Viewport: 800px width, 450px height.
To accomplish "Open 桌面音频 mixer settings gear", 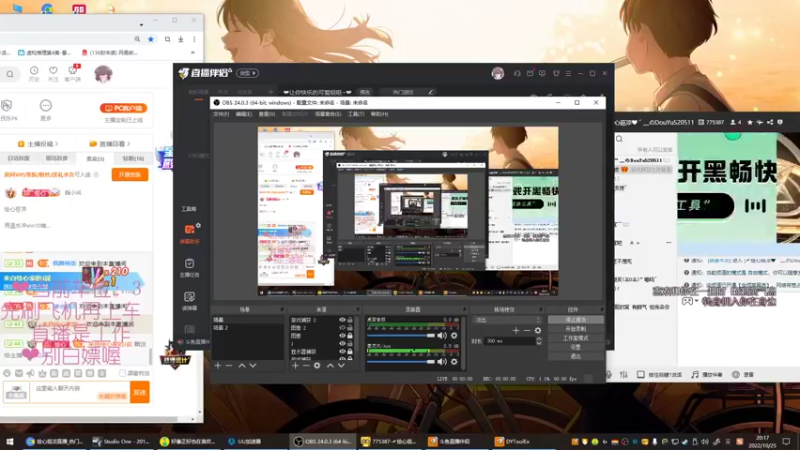I will [454, 336].
